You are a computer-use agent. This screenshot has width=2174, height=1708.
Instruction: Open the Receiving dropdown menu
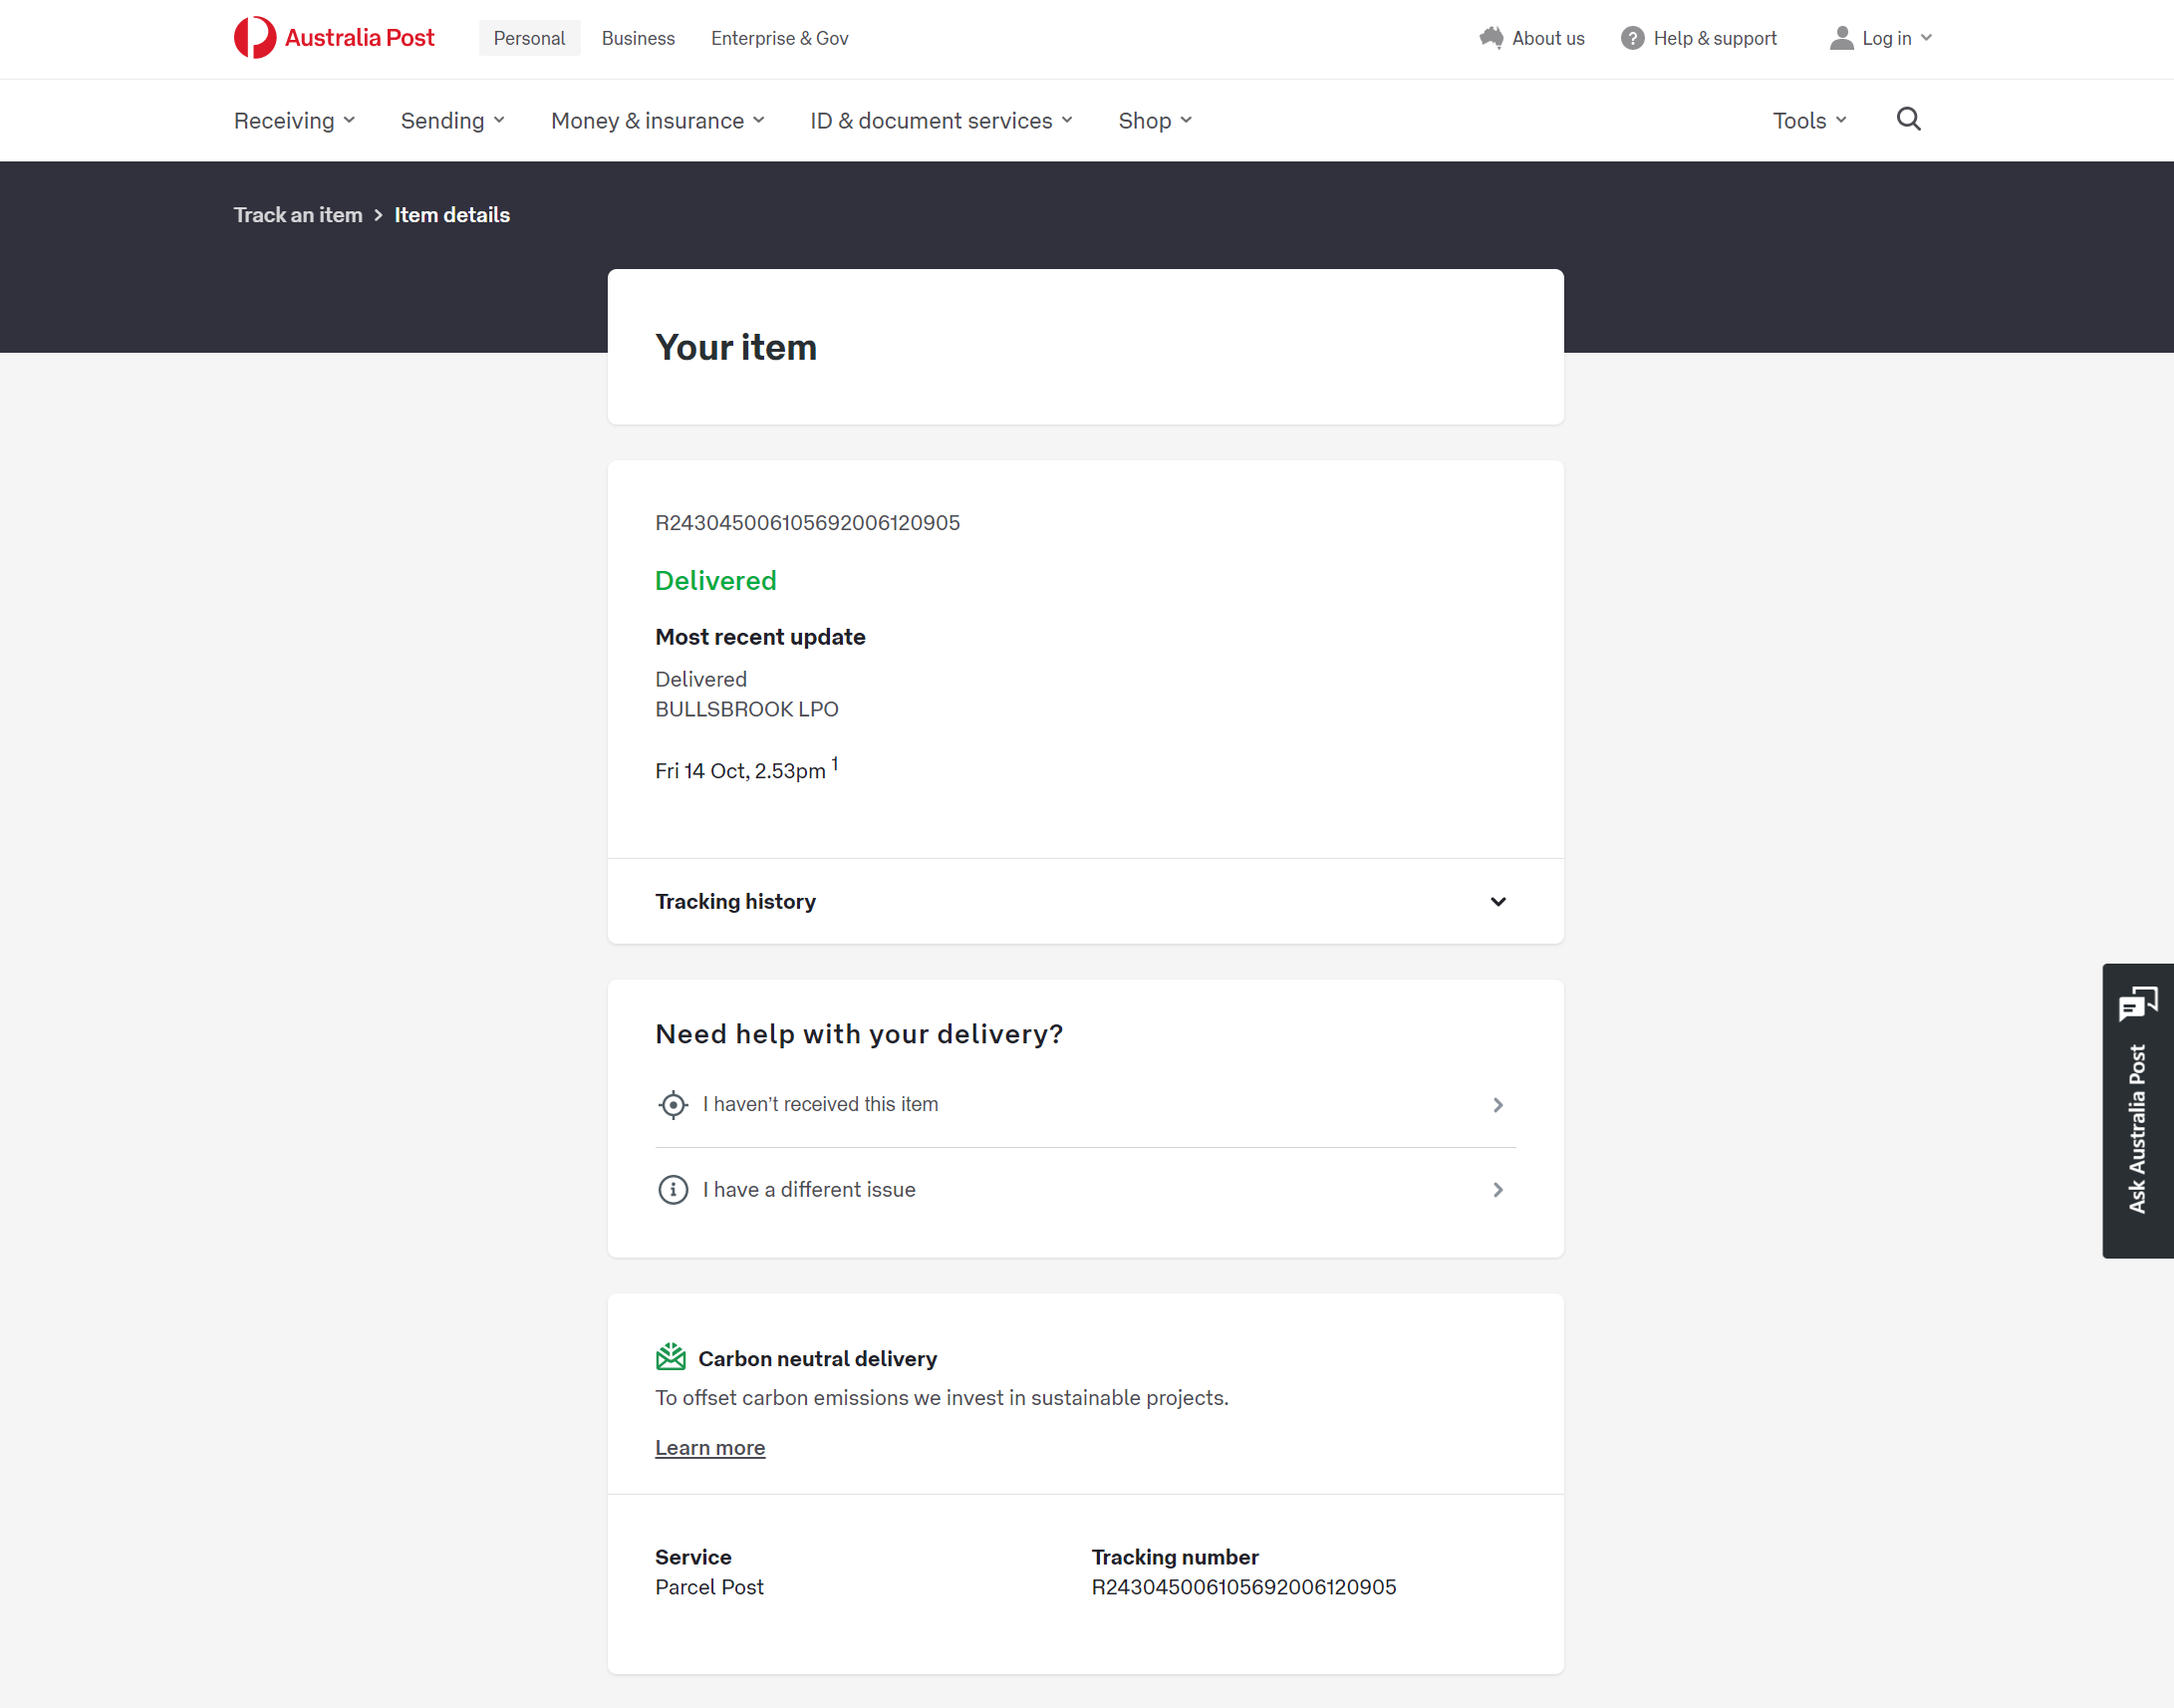[x=294, y=121]
